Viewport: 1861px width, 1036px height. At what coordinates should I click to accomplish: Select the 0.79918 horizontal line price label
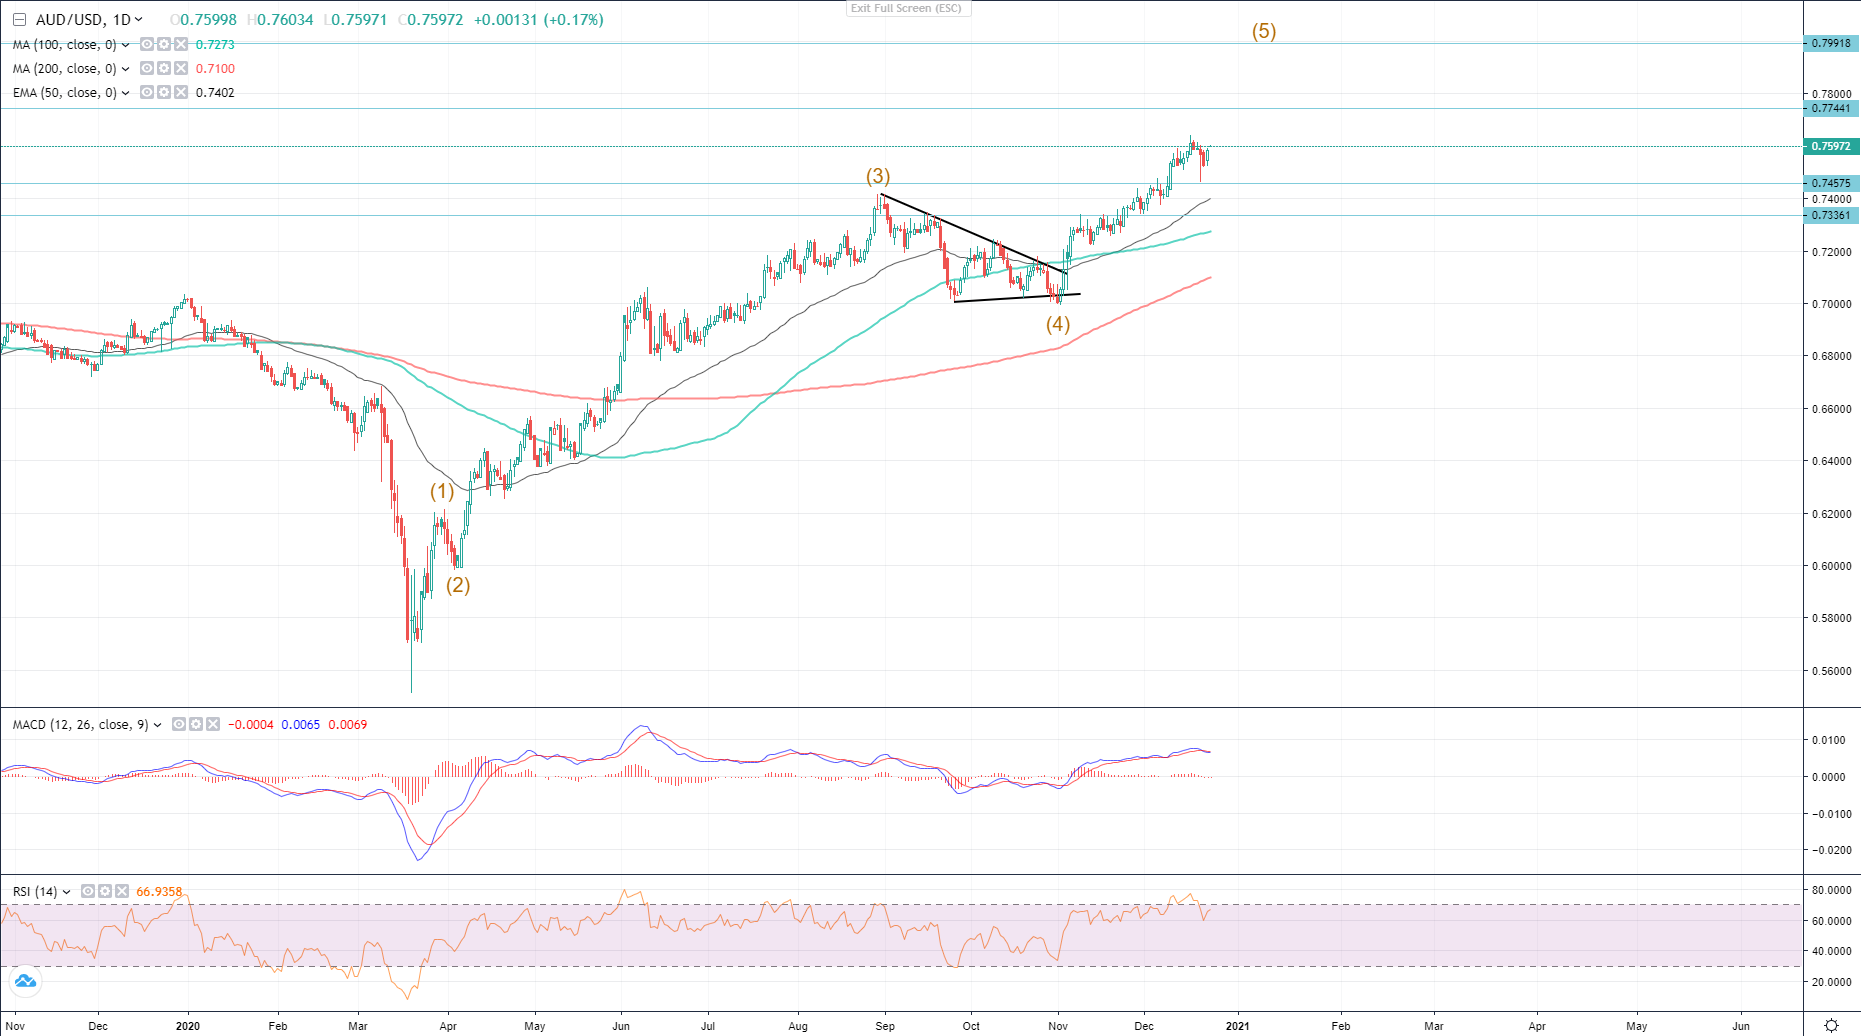coord(1831,43)
